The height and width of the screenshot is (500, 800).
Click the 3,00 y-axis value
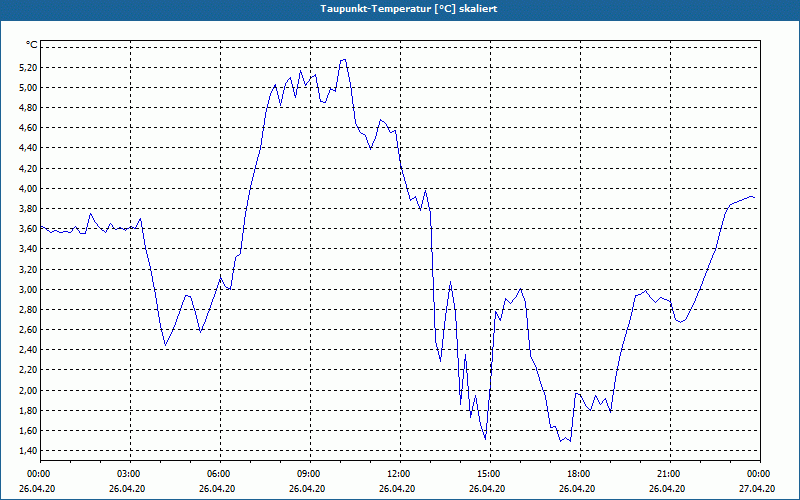[28, 290]
